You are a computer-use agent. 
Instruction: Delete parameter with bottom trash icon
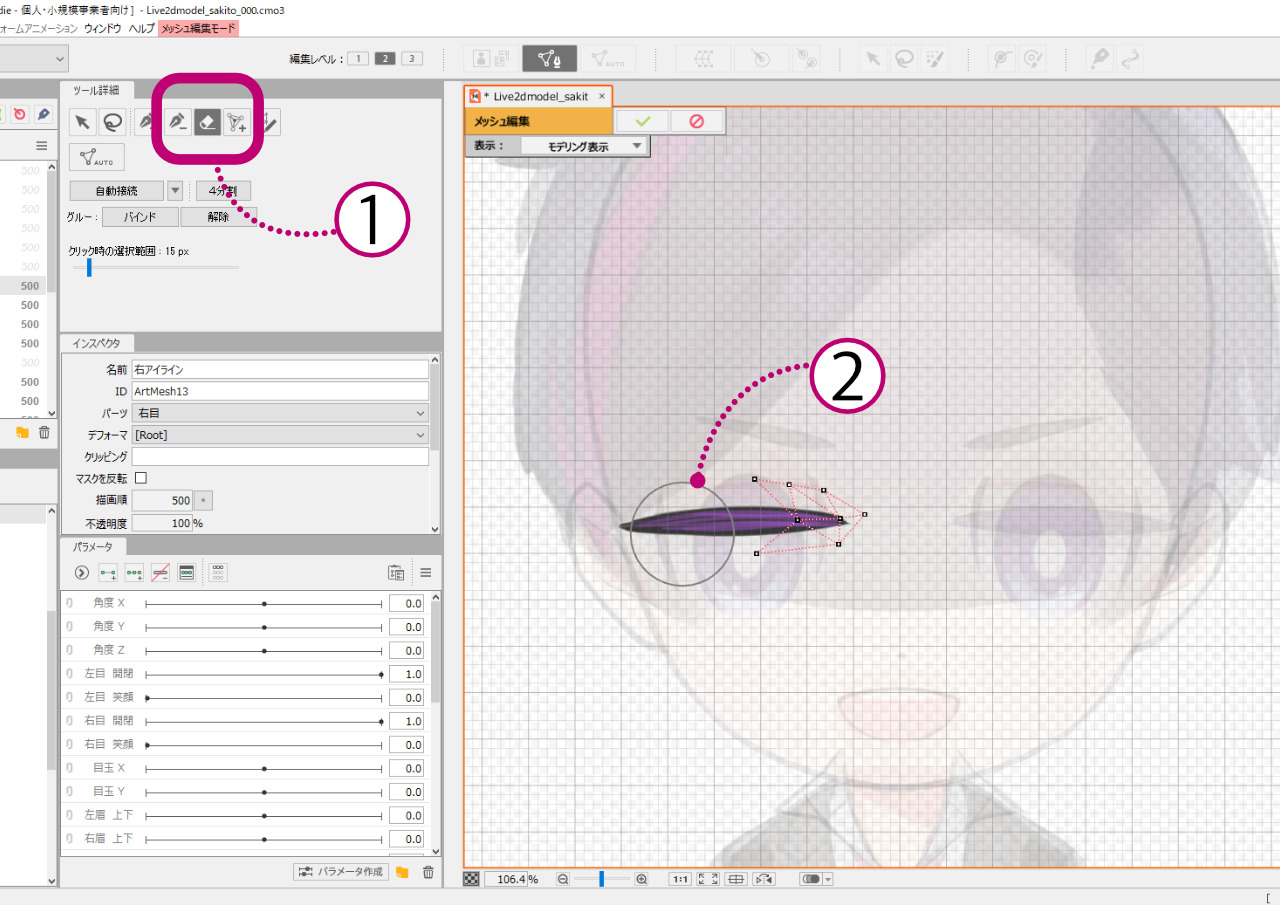[x=428, y=872]
